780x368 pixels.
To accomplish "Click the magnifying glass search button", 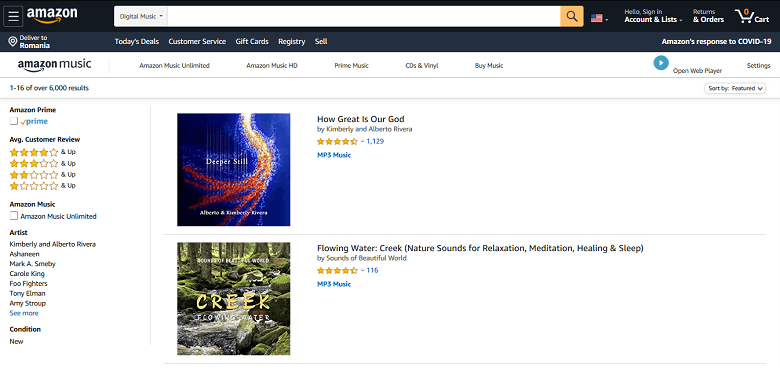I will pyautogui.click(x=572, y=16).
